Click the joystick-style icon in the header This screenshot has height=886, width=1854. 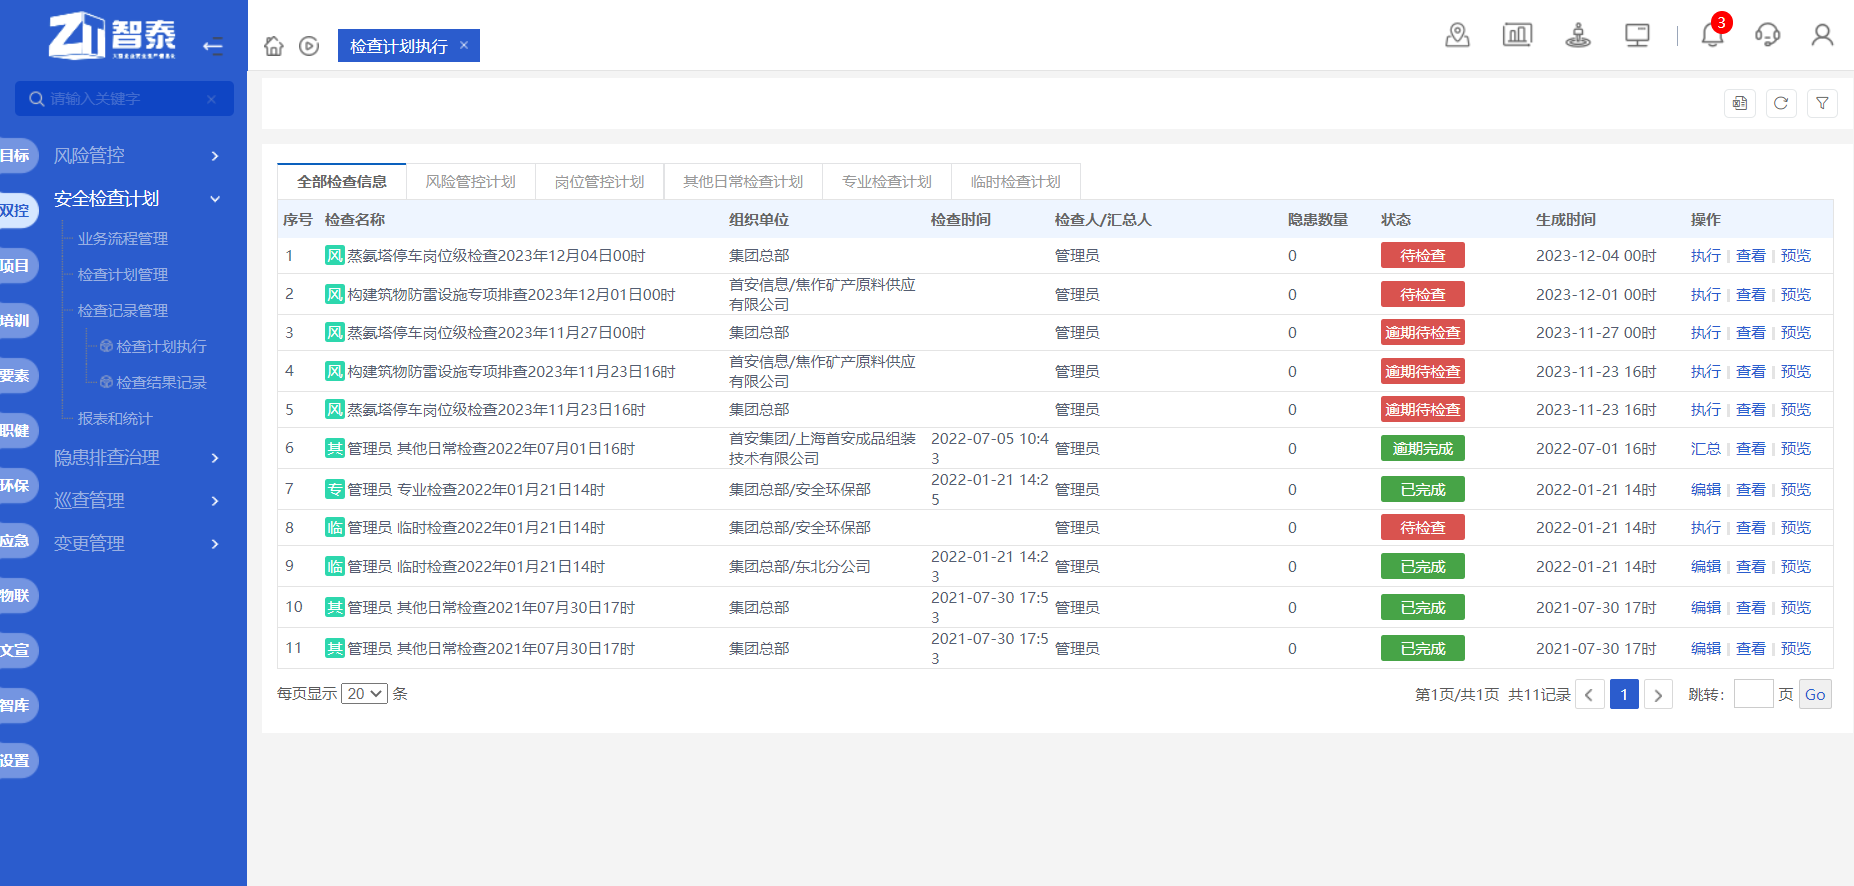pos(1578,35)
